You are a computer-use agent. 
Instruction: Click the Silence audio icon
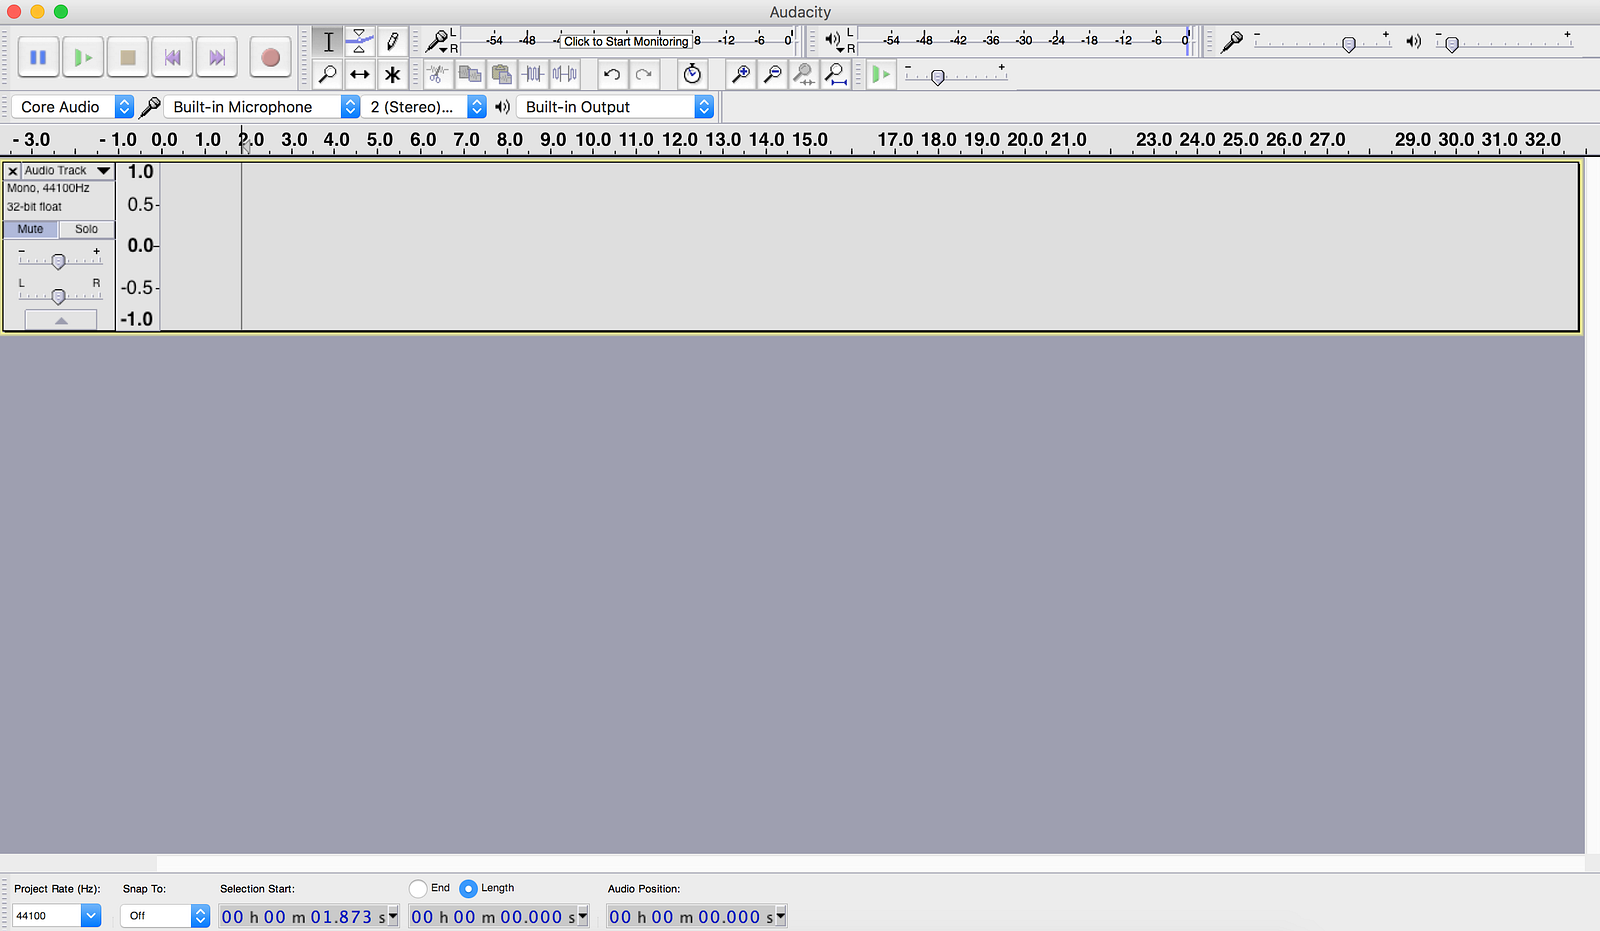click(565, 74)
